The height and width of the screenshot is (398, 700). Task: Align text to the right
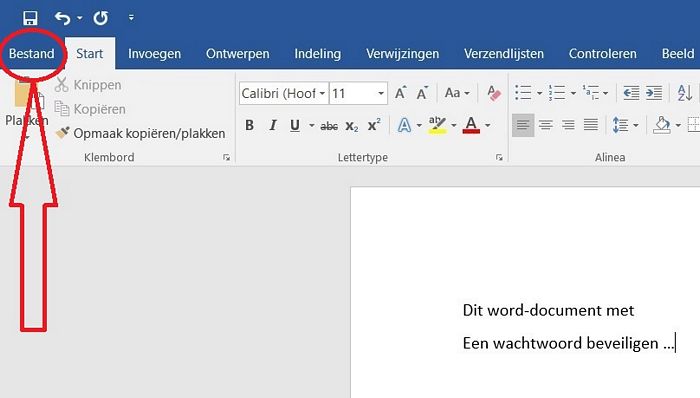(x=568, y=125)
